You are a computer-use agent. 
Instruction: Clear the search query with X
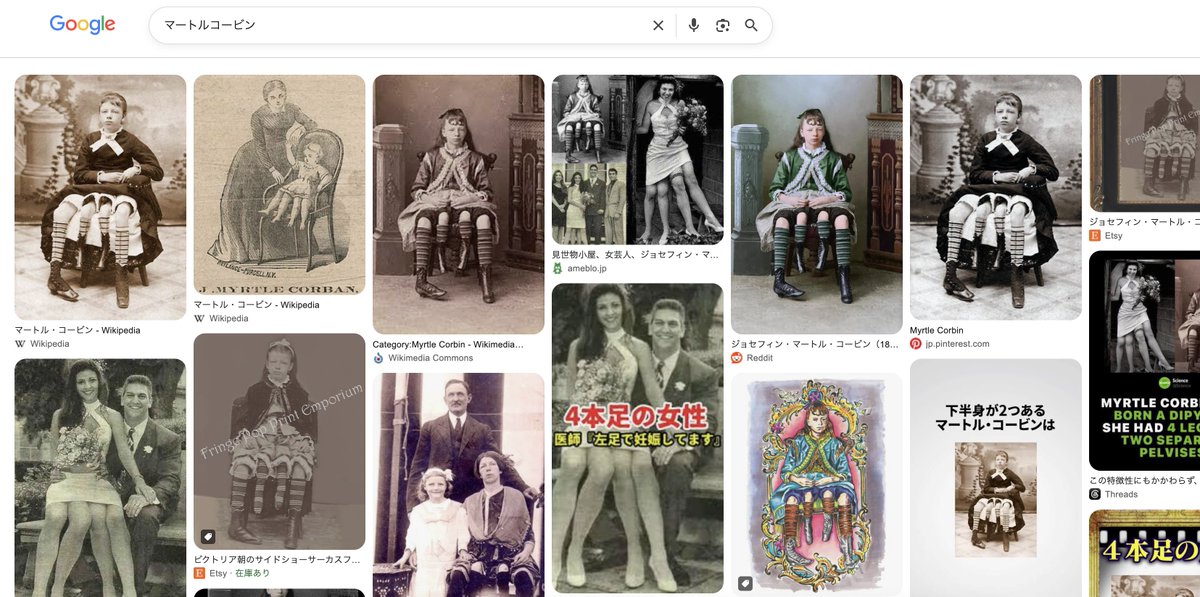[x=658, y=26]
